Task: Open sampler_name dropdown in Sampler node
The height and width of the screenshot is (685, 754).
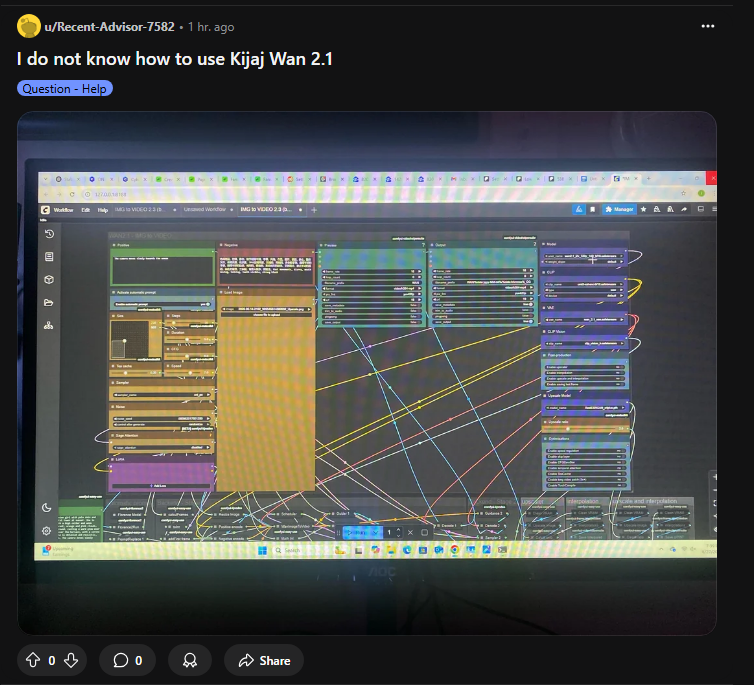Action: click(x=162, y=395)
